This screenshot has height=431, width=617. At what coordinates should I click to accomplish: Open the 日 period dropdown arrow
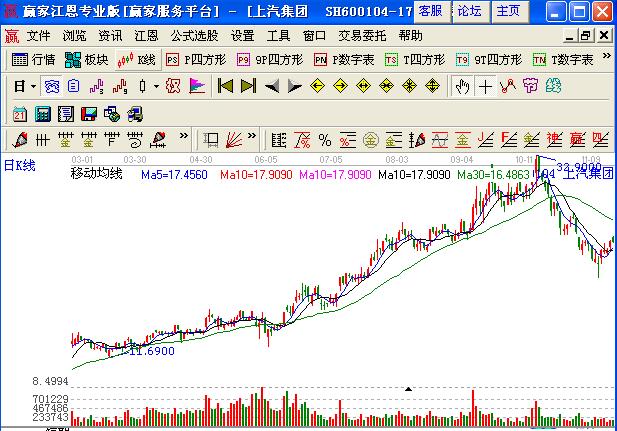[34, 86]
